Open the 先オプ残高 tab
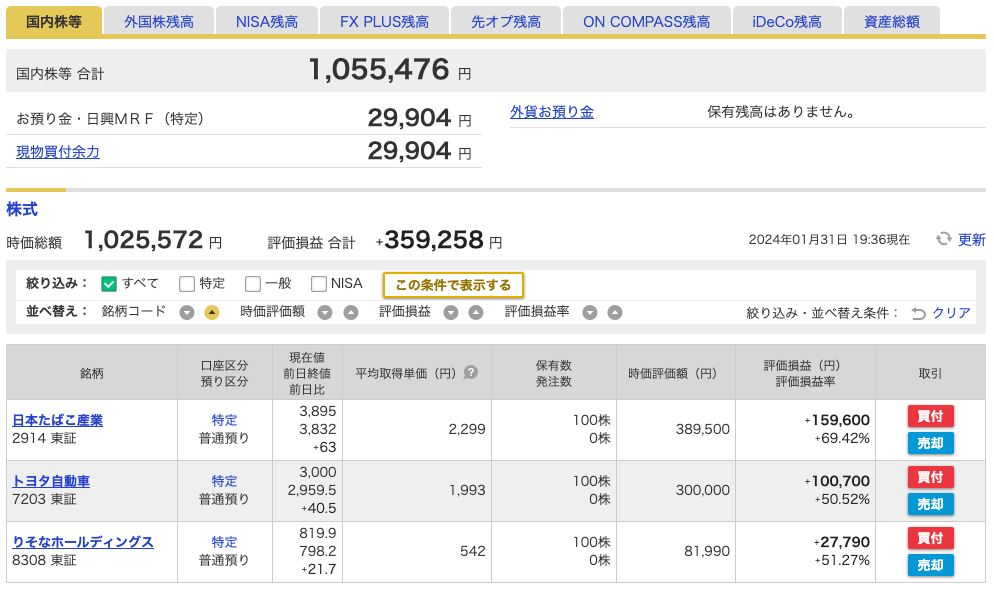Viewport: 994px width, 591px height. click(506, 22)
